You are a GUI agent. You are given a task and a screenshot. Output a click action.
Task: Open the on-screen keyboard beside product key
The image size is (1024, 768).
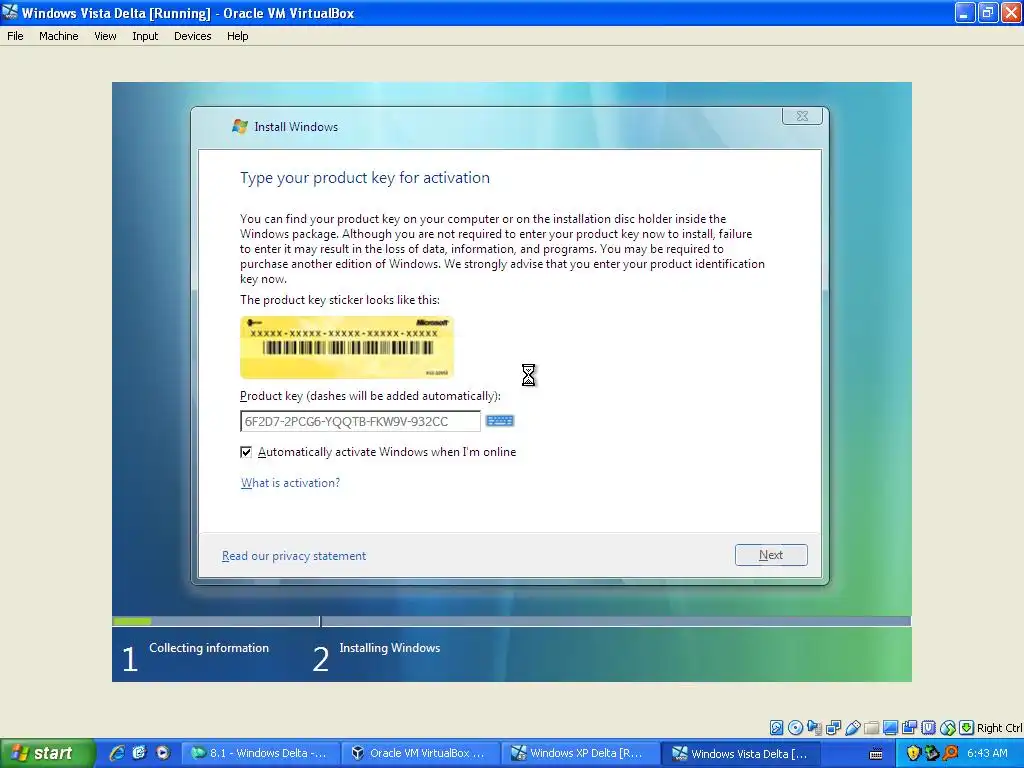tap(500, 421)
